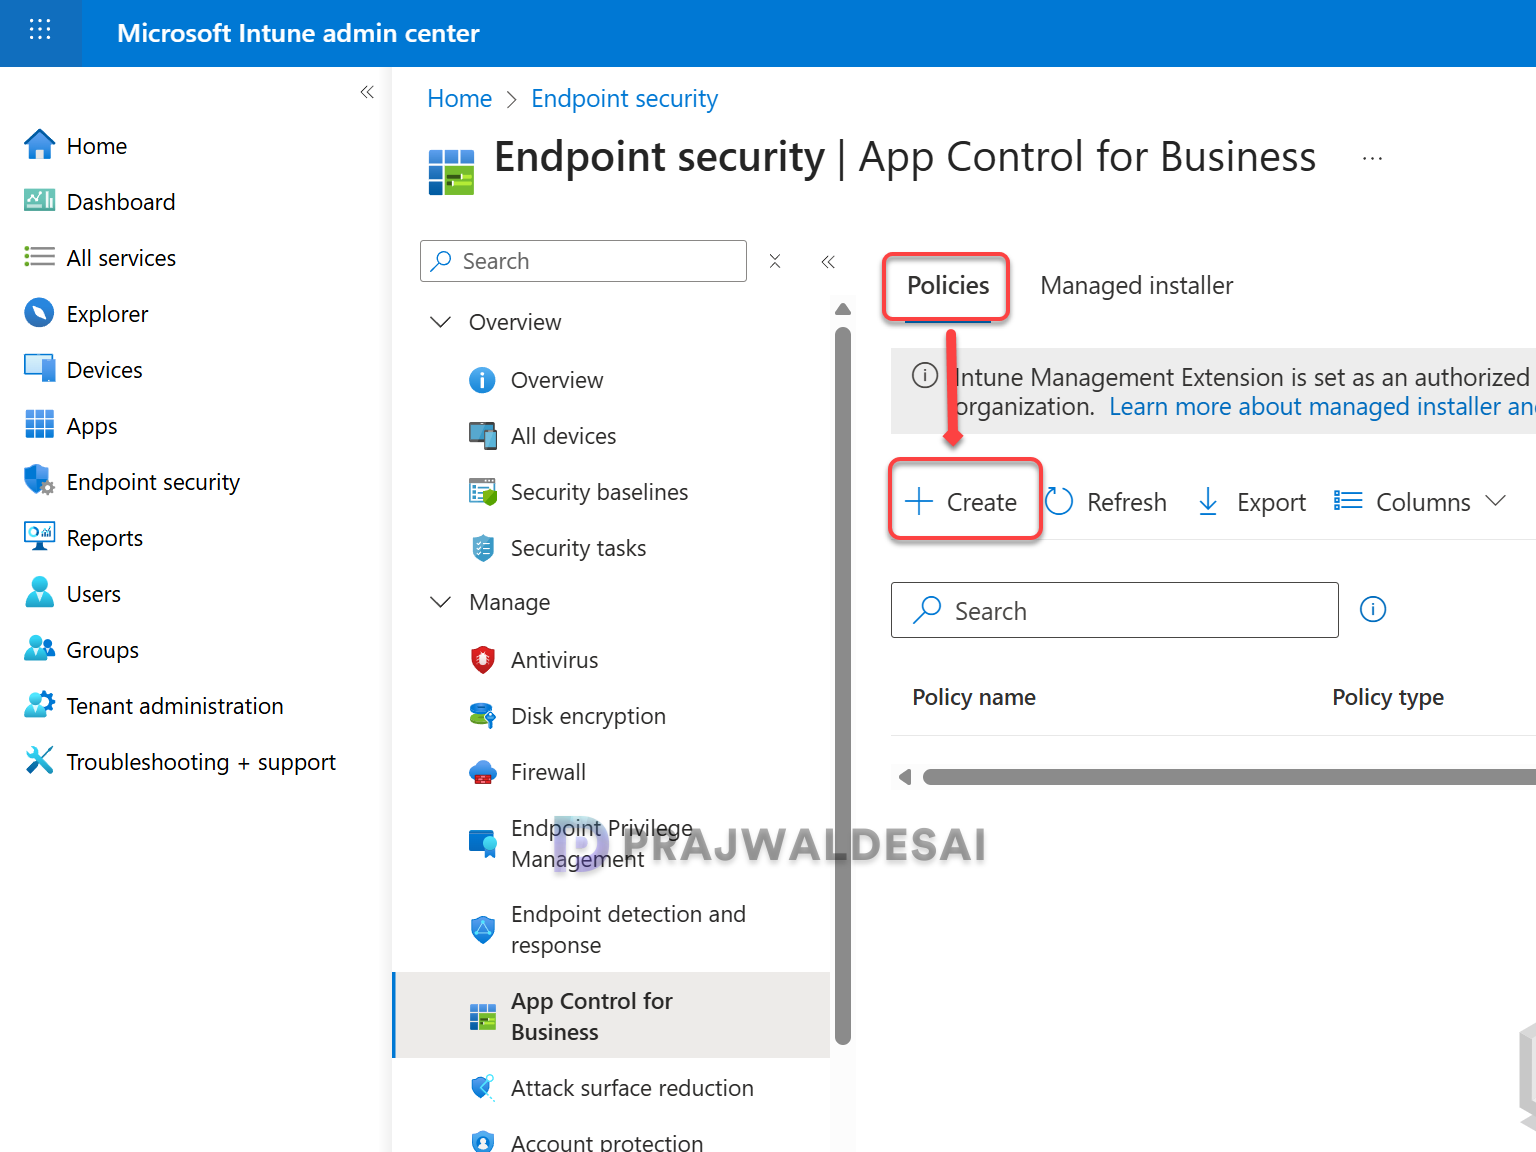Click the Endpoint Privilege Management icon
The height and width of the screenshot is (1152, 1536).
point(482,844)
